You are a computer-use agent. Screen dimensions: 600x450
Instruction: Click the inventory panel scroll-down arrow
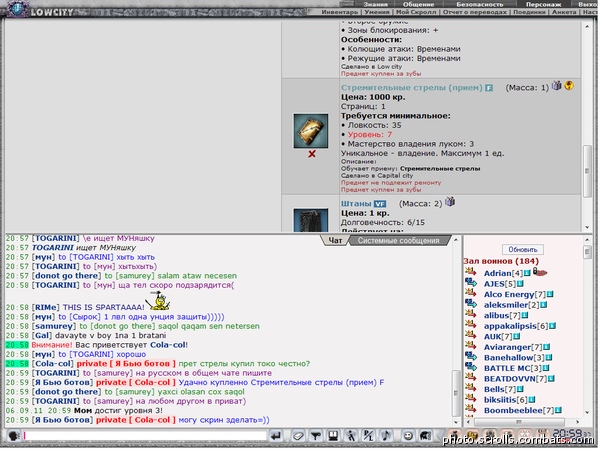click(x=587, y=227)
